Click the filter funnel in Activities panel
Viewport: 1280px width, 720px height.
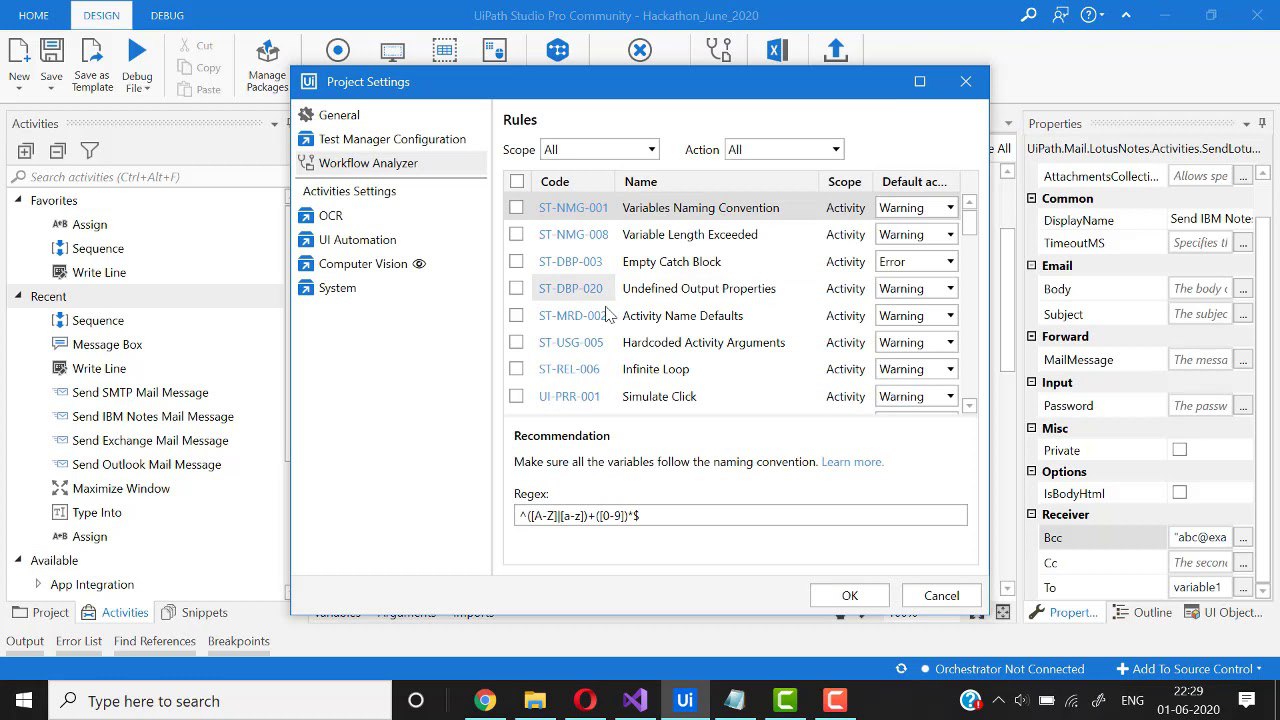[x=90, y=151]
